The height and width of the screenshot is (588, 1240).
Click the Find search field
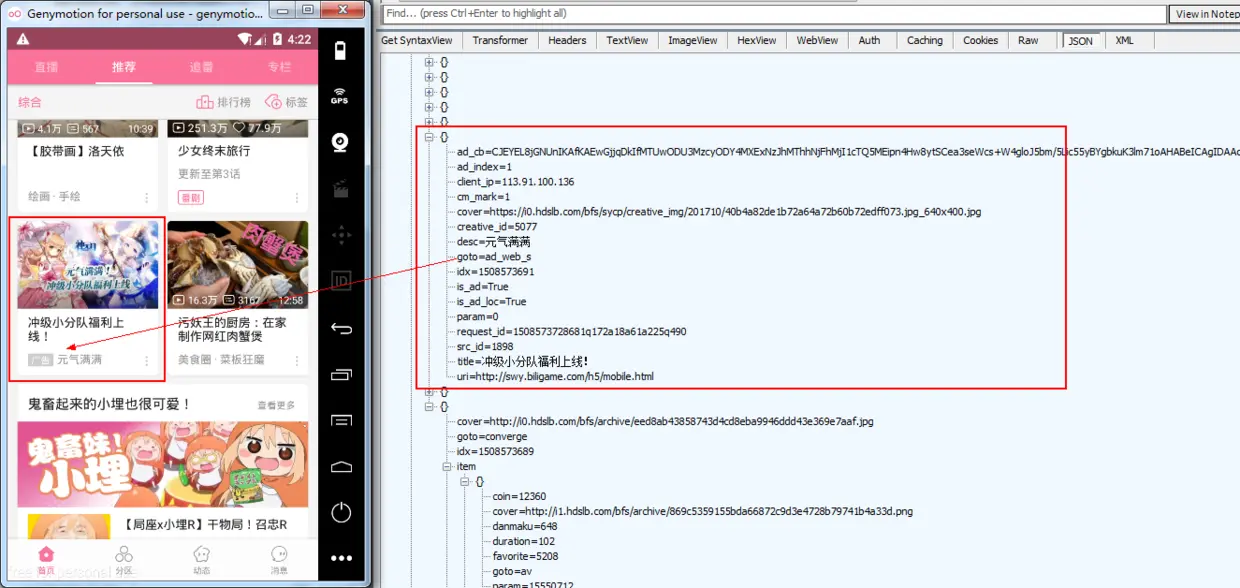[774, 14]
